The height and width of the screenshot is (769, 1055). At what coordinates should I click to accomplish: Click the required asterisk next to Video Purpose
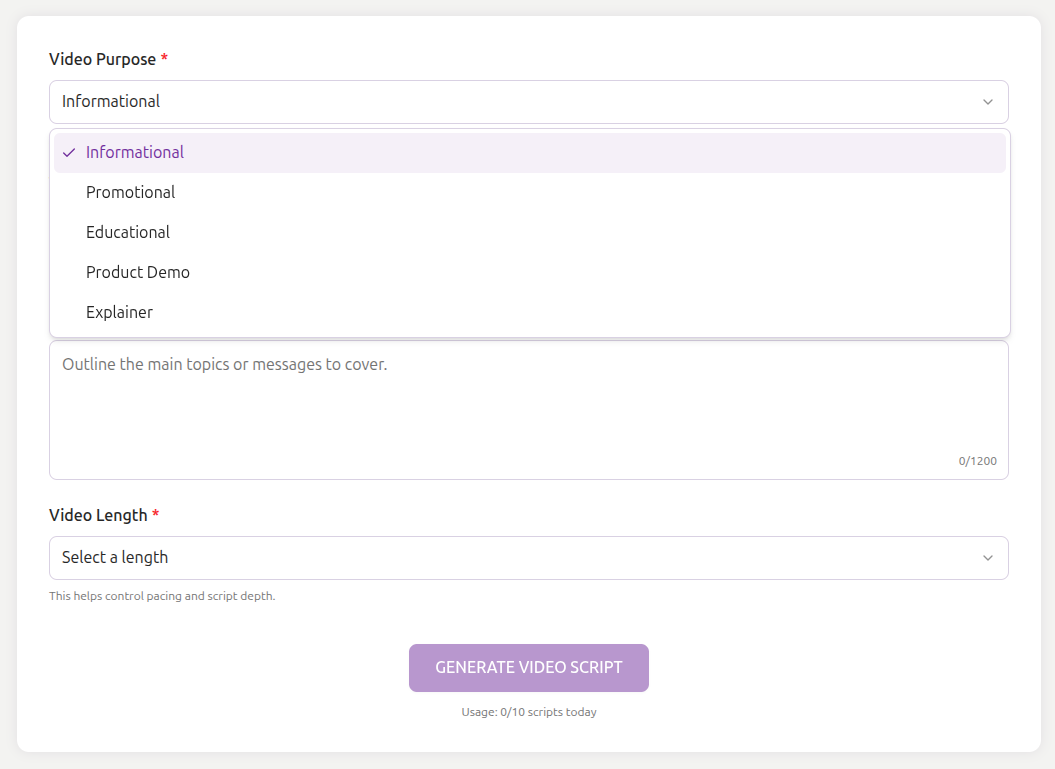163,58
